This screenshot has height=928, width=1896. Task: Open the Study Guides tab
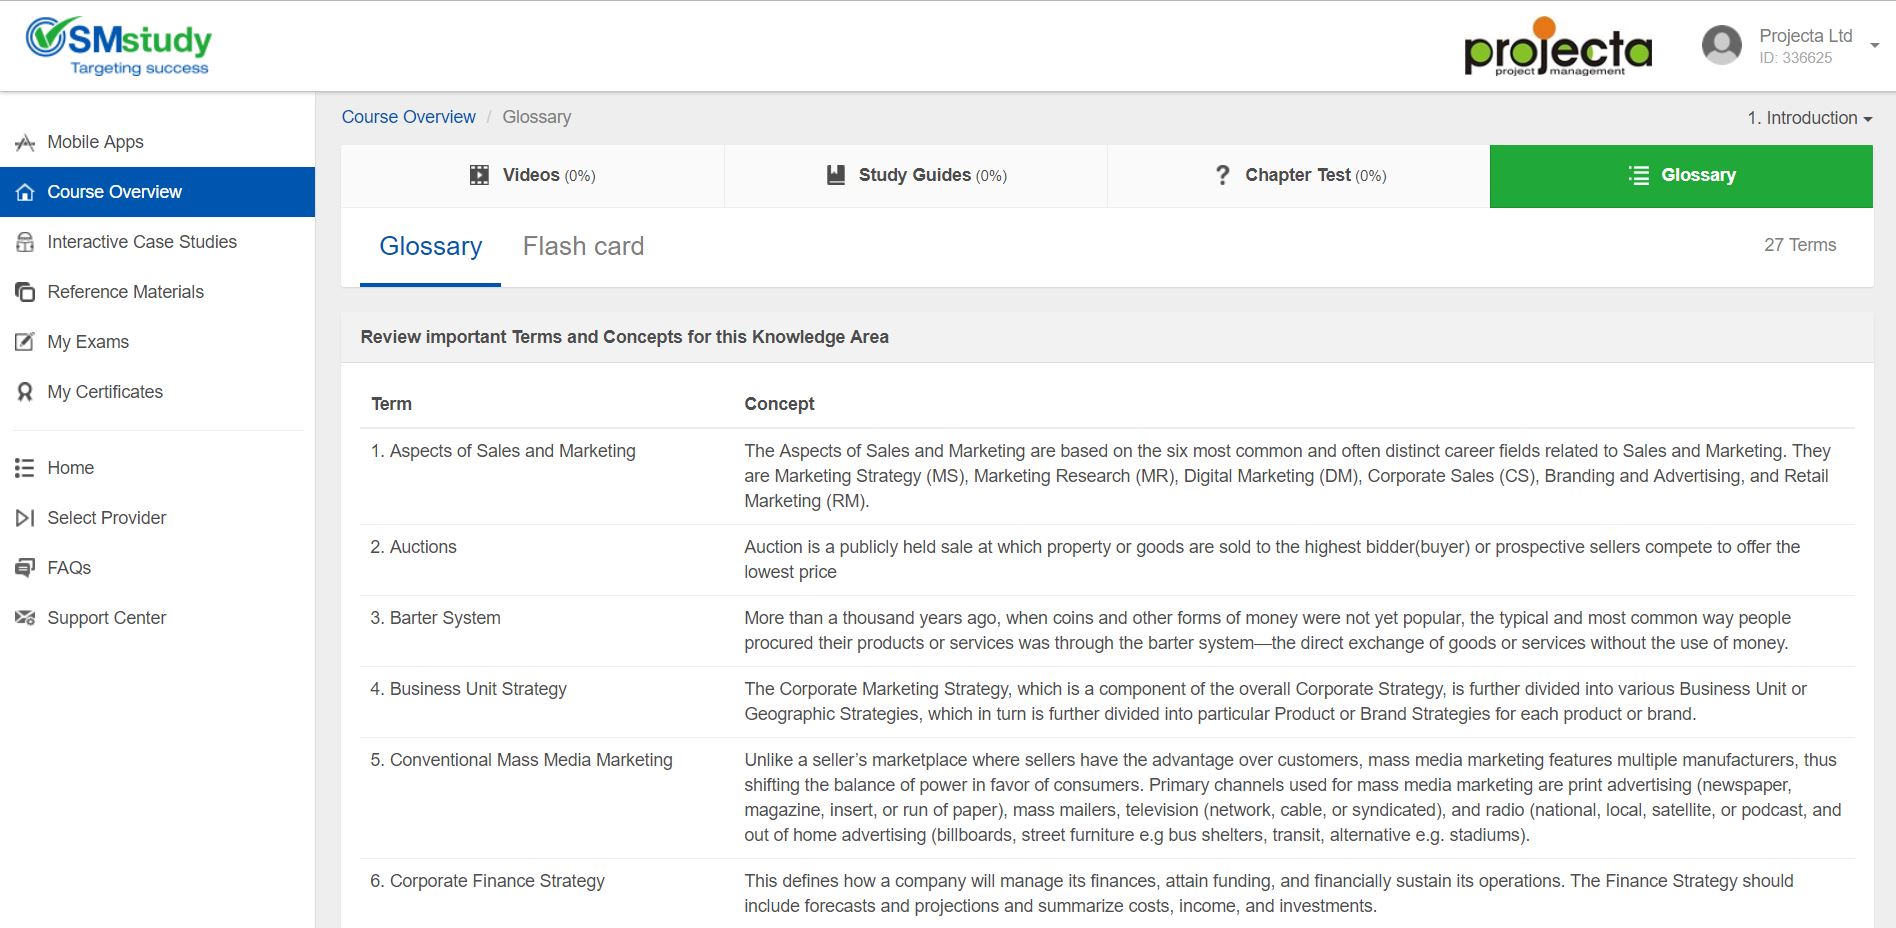916,176
